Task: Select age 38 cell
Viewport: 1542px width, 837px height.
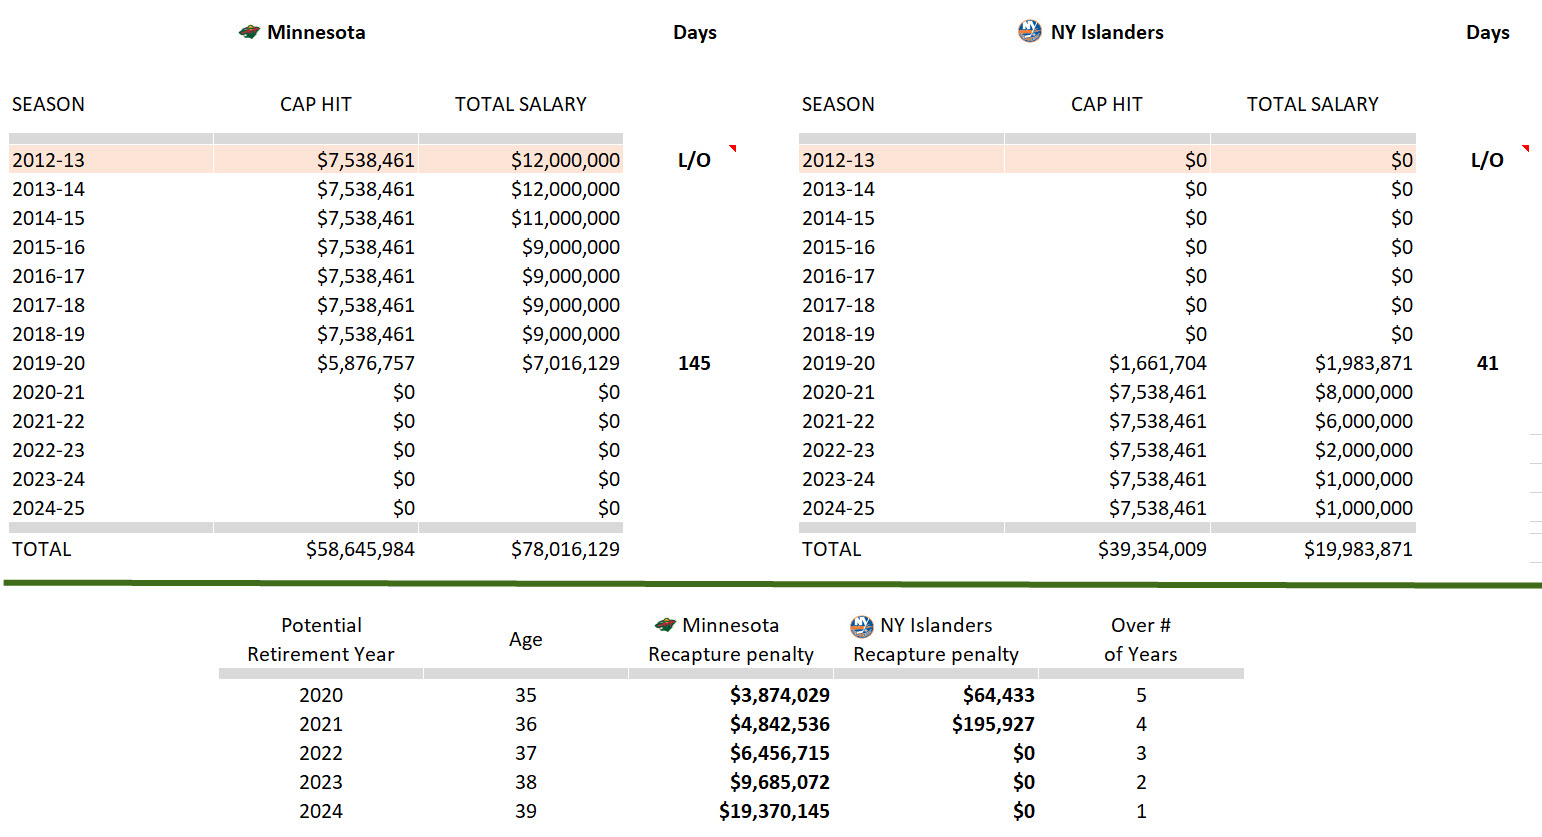Action: (526, 782)
